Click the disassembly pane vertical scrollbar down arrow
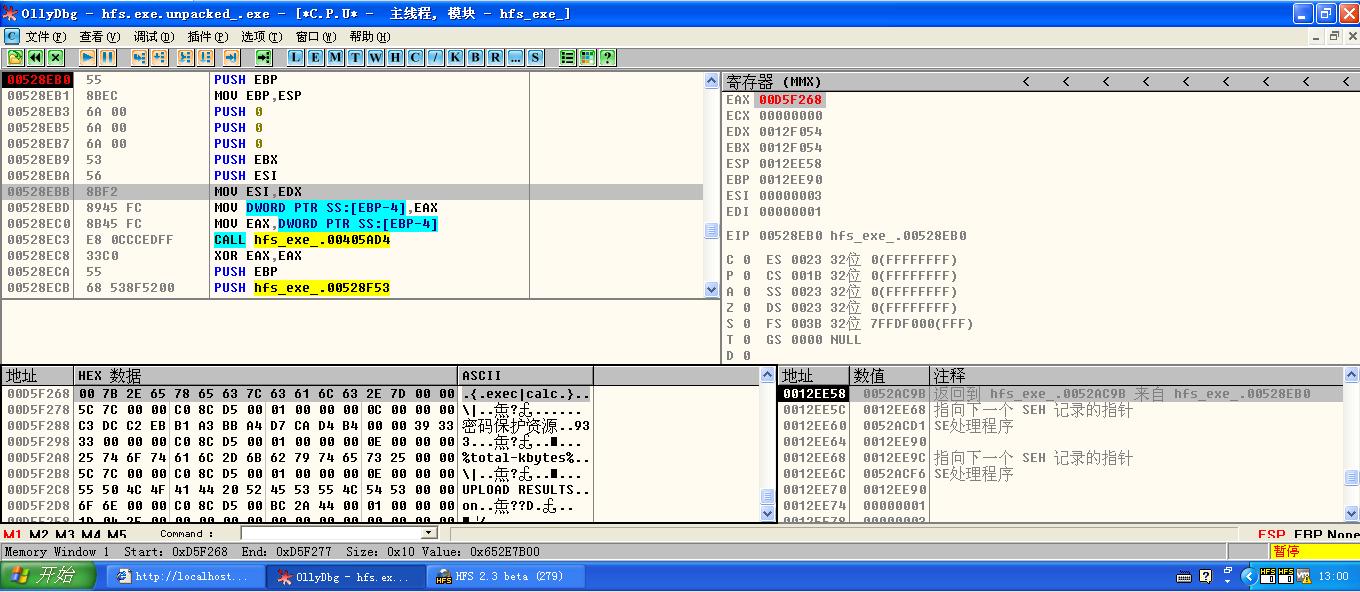This screenshot has height=592, width=1360. 712,290
